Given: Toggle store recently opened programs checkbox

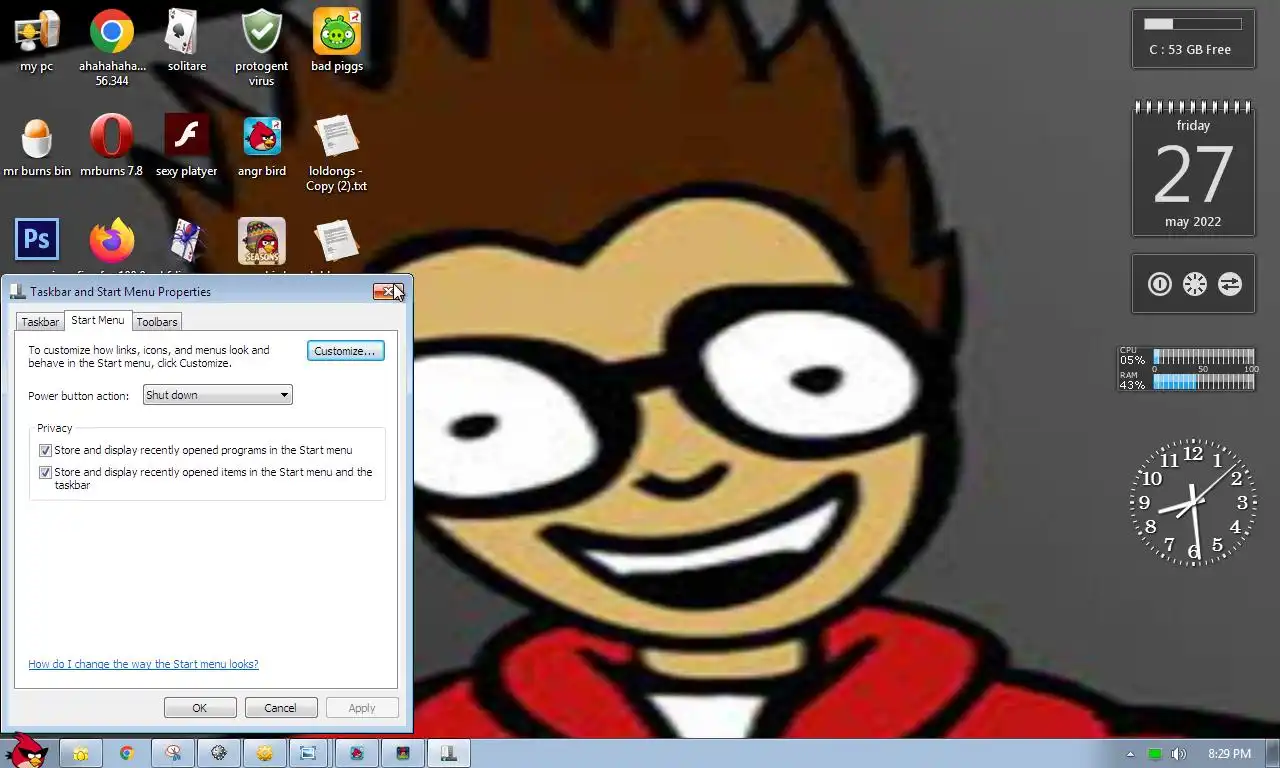Looking at the screenshot, I should point(45,451).
